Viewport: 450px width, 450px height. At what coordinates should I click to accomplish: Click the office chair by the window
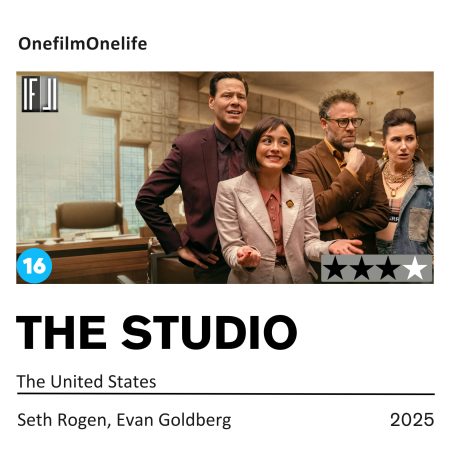(88, 218)
